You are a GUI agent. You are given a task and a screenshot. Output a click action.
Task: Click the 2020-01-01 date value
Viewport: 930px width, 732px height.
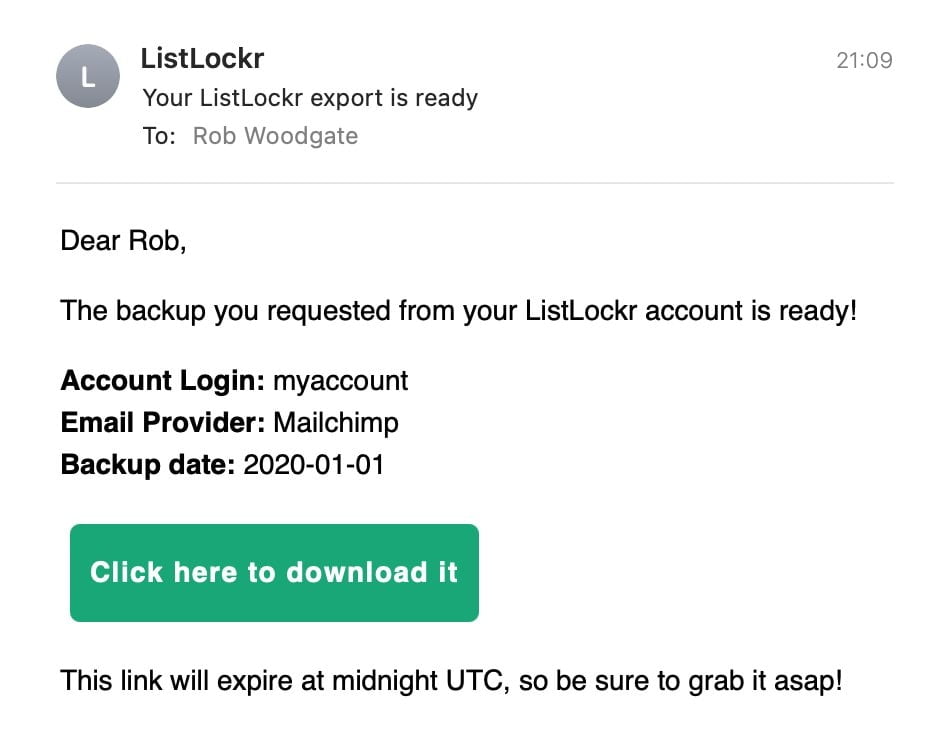click(313, 465)
